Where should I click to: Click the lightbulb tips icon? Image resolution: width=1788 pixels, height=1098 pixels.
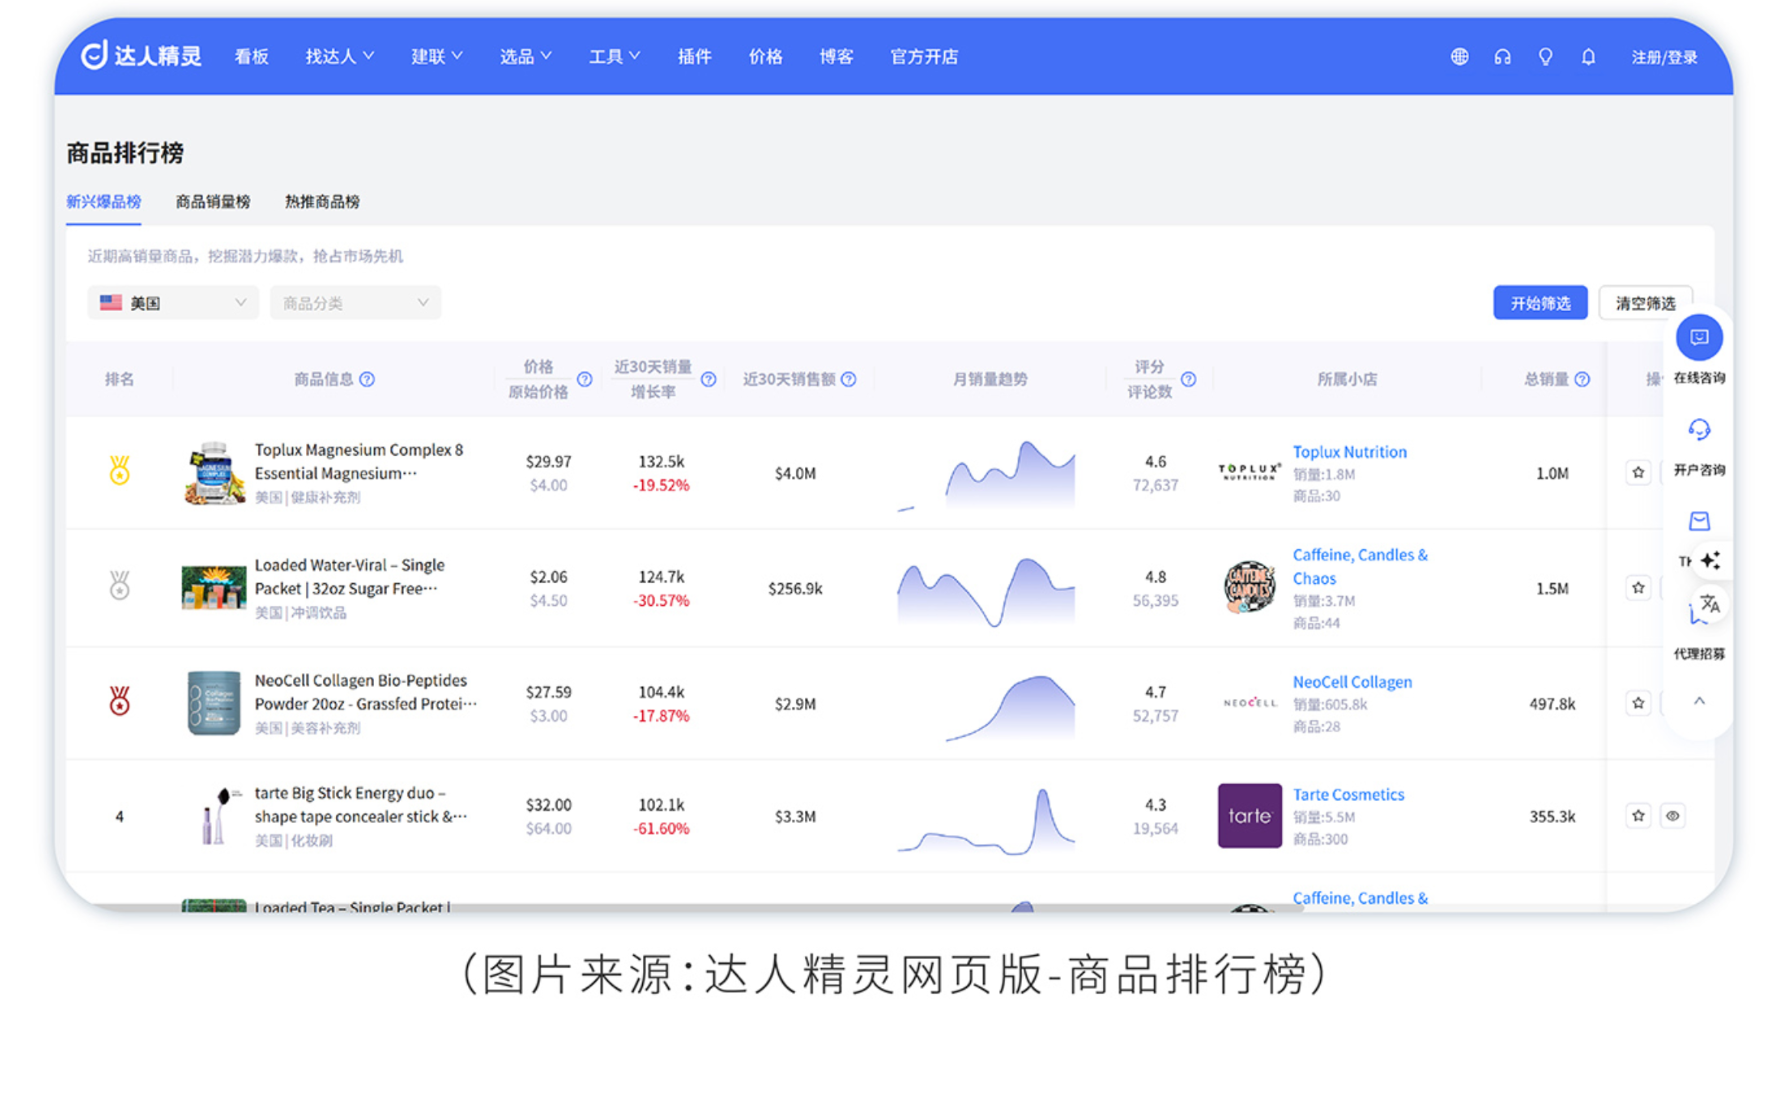tap(1545, 57)
